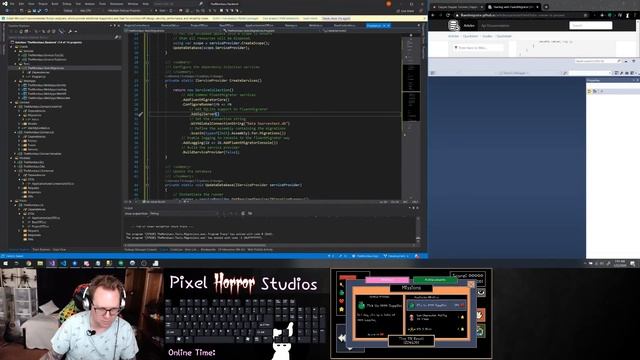The height and width of the screenshot is (360, 640).
Task: Open the Debug menu in Visual Studio
Action: (67, 4)
